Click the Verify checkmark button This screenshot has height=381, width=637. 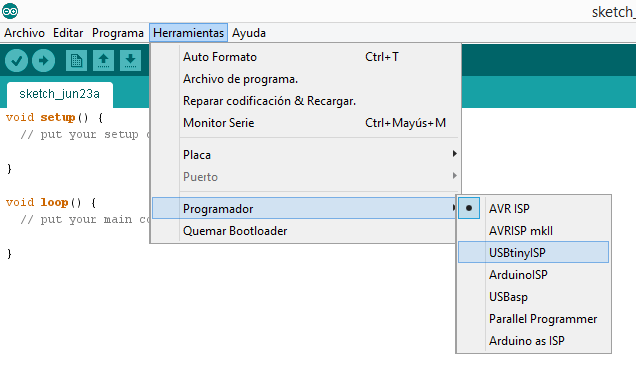pyautogui.click(x=17, y=61)
